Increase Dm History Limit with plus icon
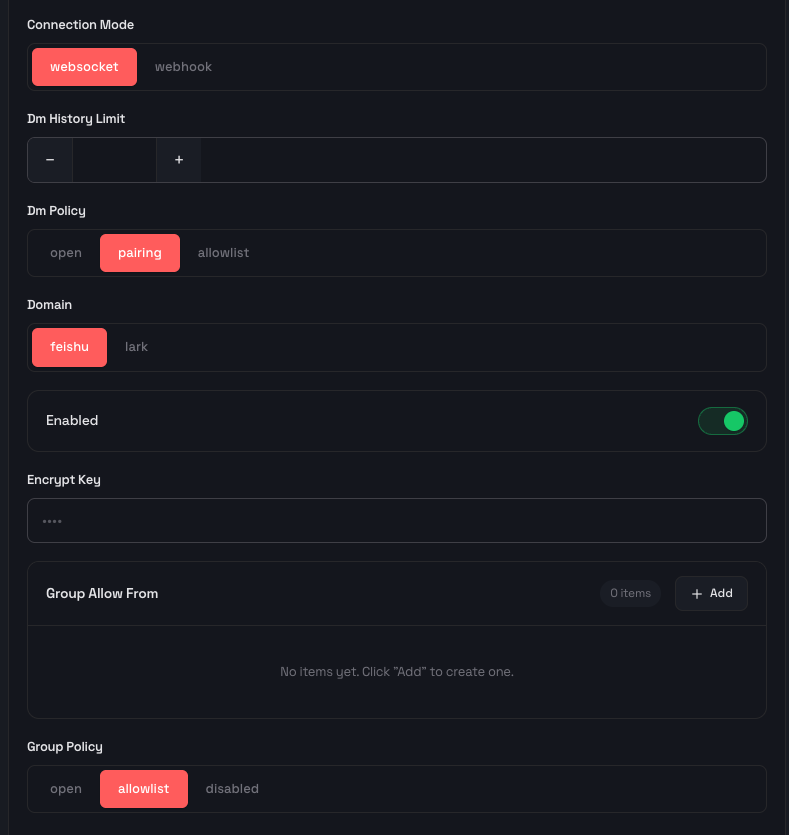The width and height of the screenshot is (789, 835). [x=179, y=160]
